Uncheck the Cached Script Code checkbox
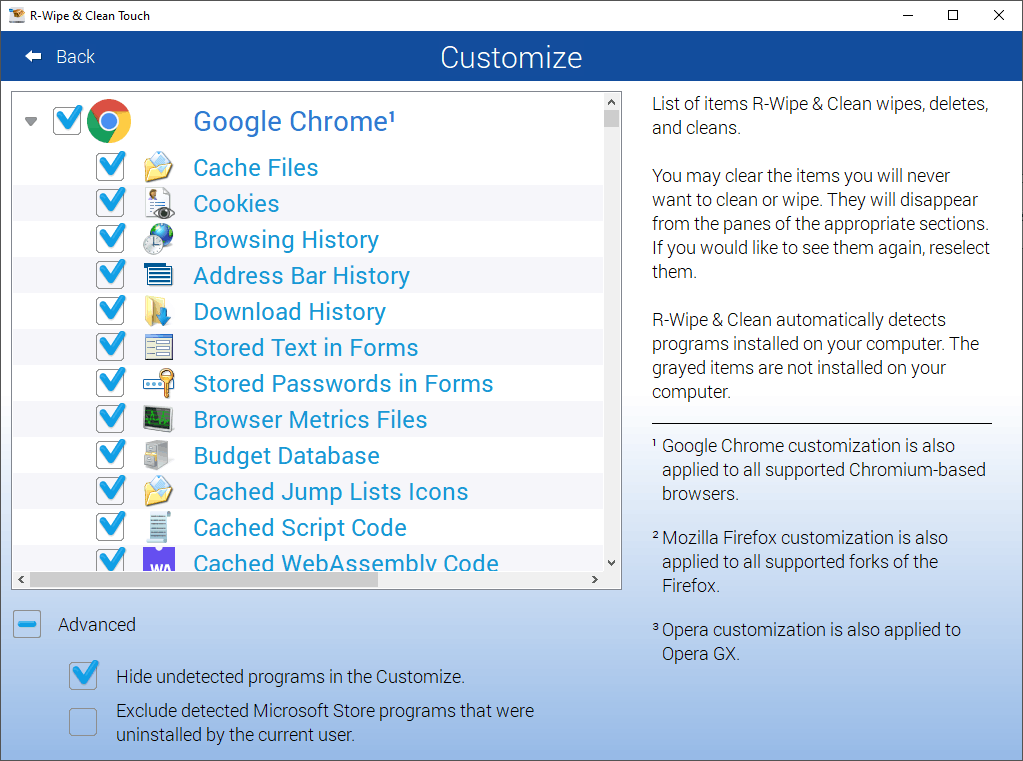1023x761 pixels. 110,527
